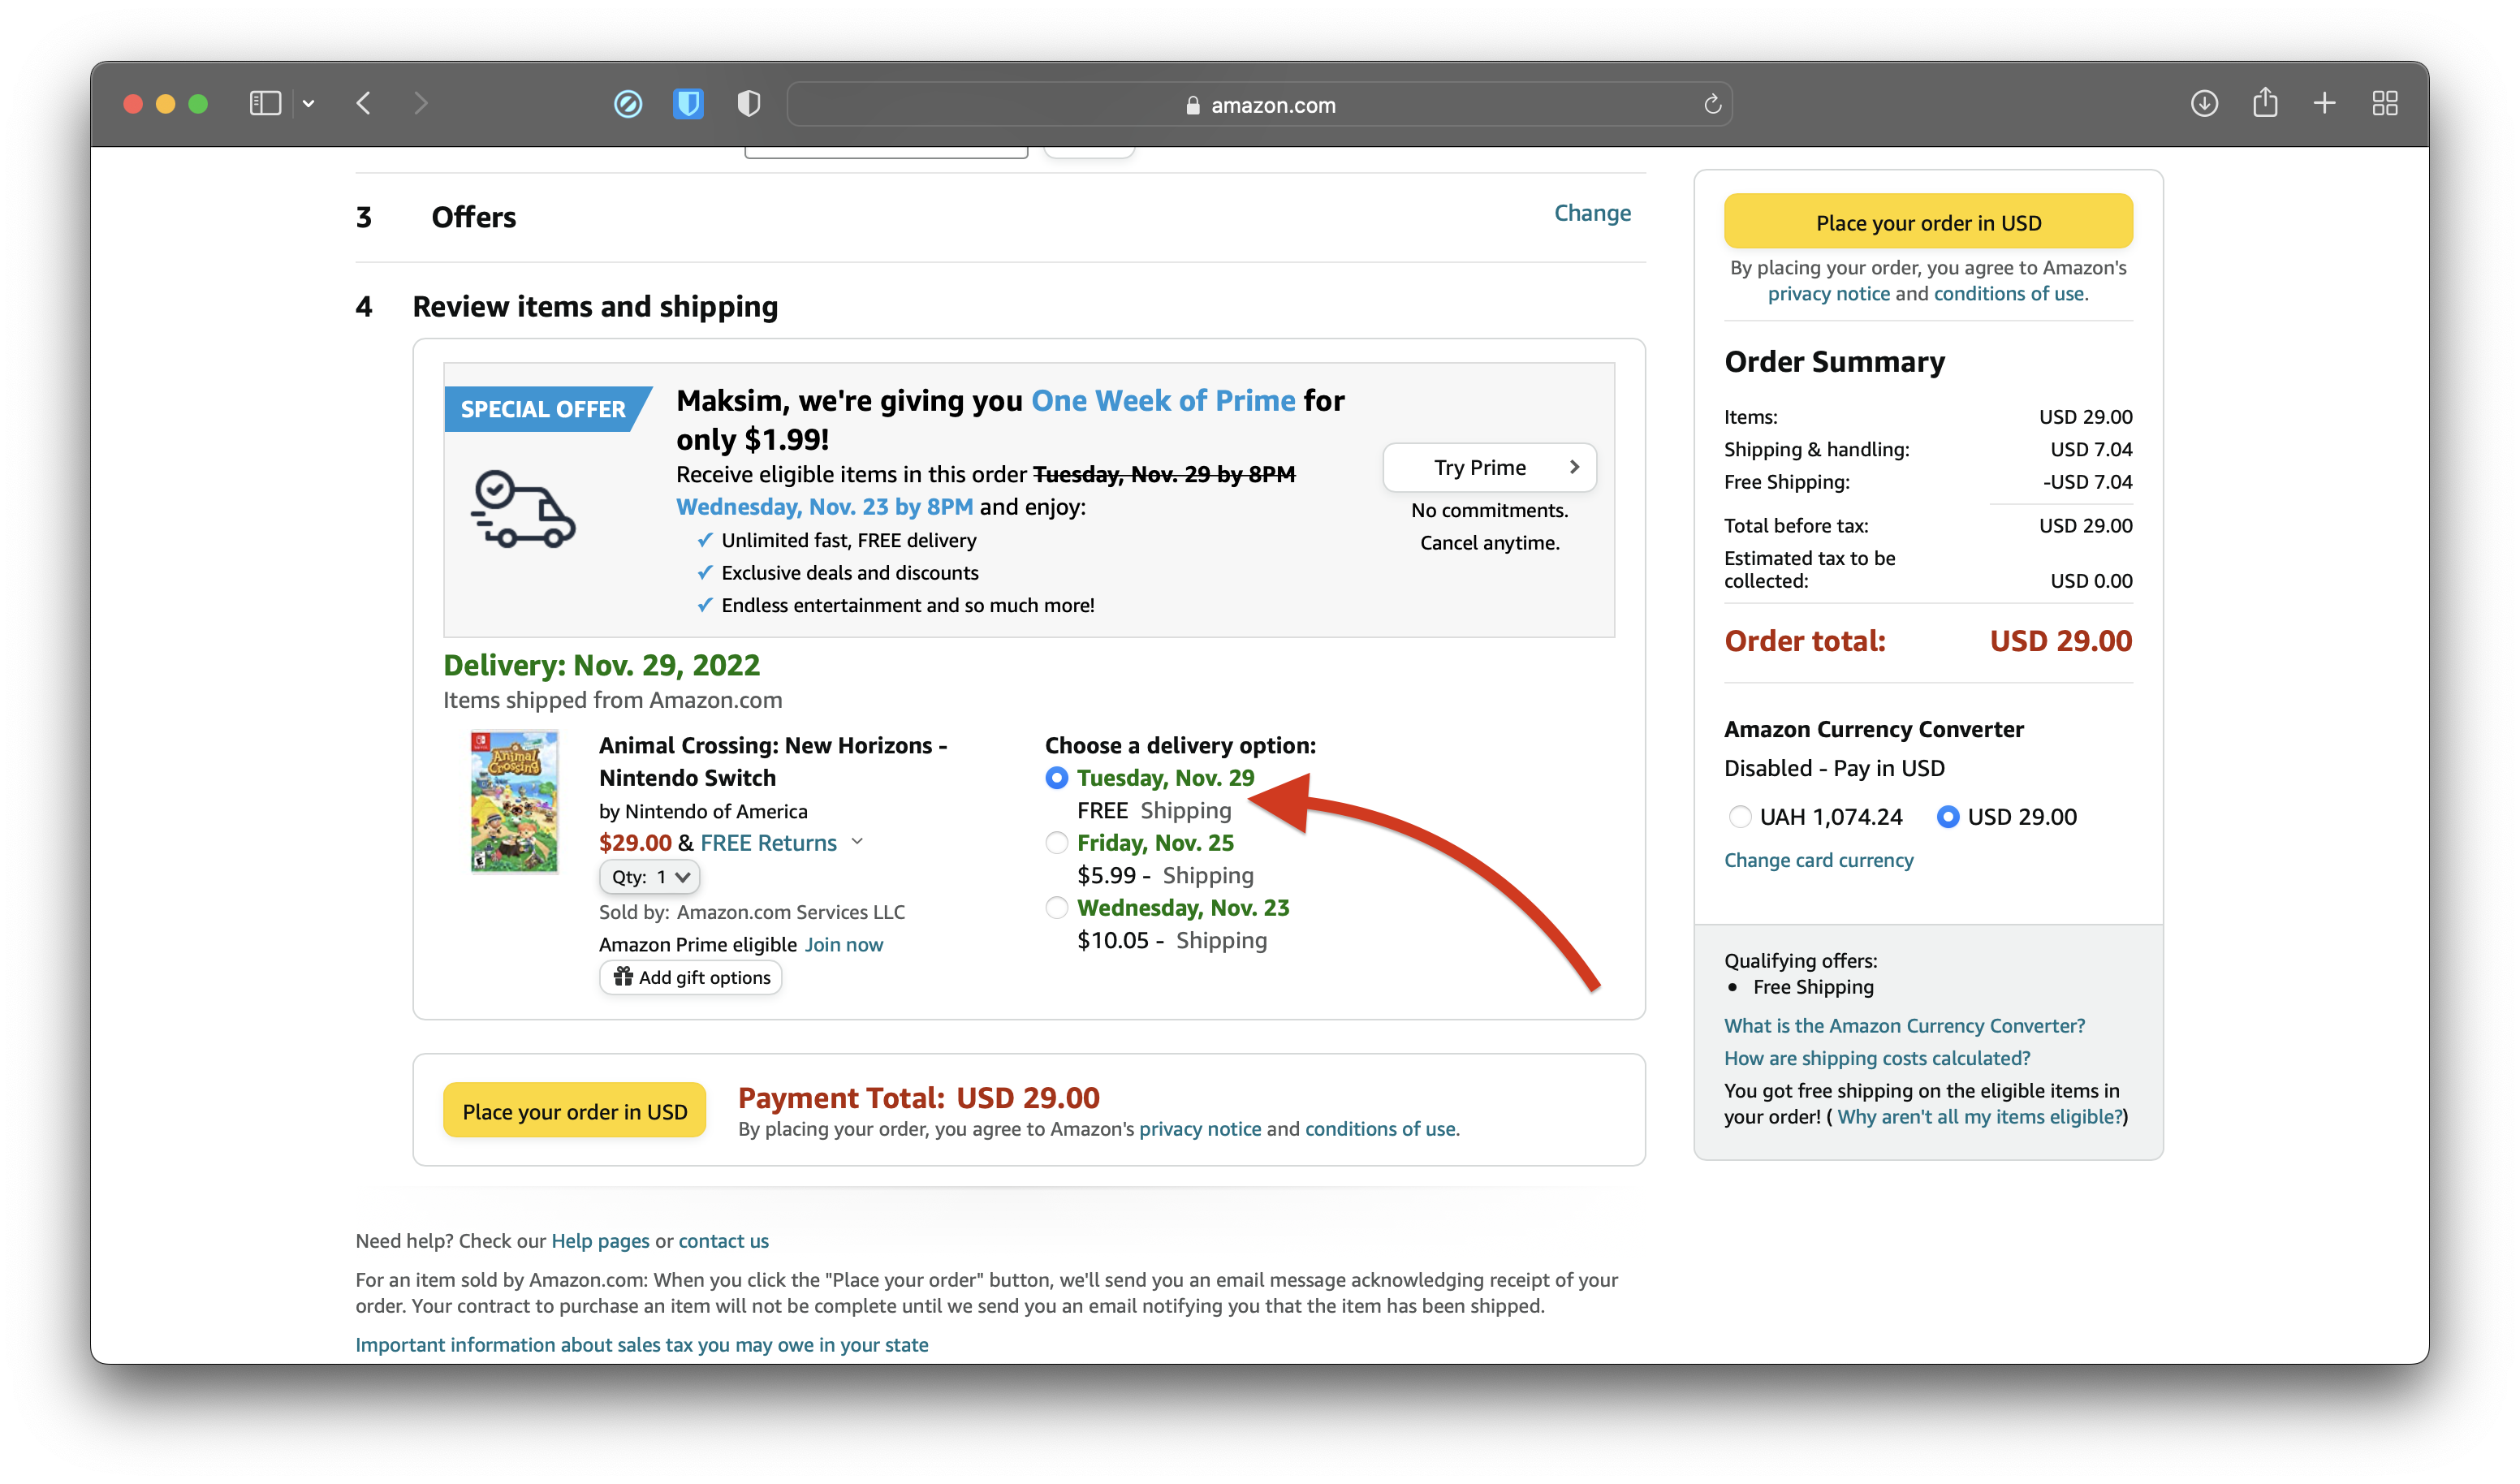This screenshot has width=2520, height=1484.
Task: Go forward to the next page
Action: (421, 104)
